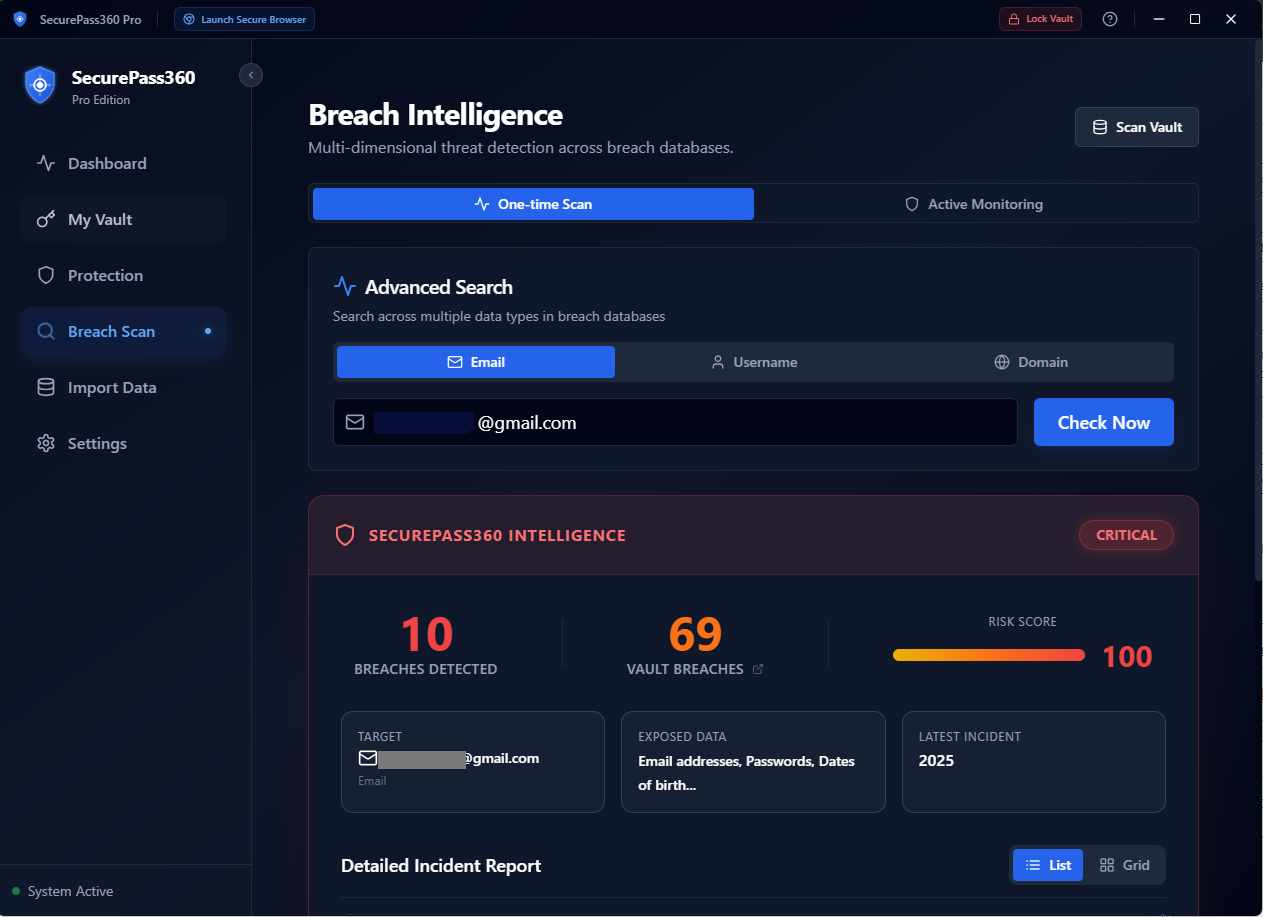Click the email address input field
This screenshot has height=917, width=1263.
pyautogui.click(x=675, y=422)
